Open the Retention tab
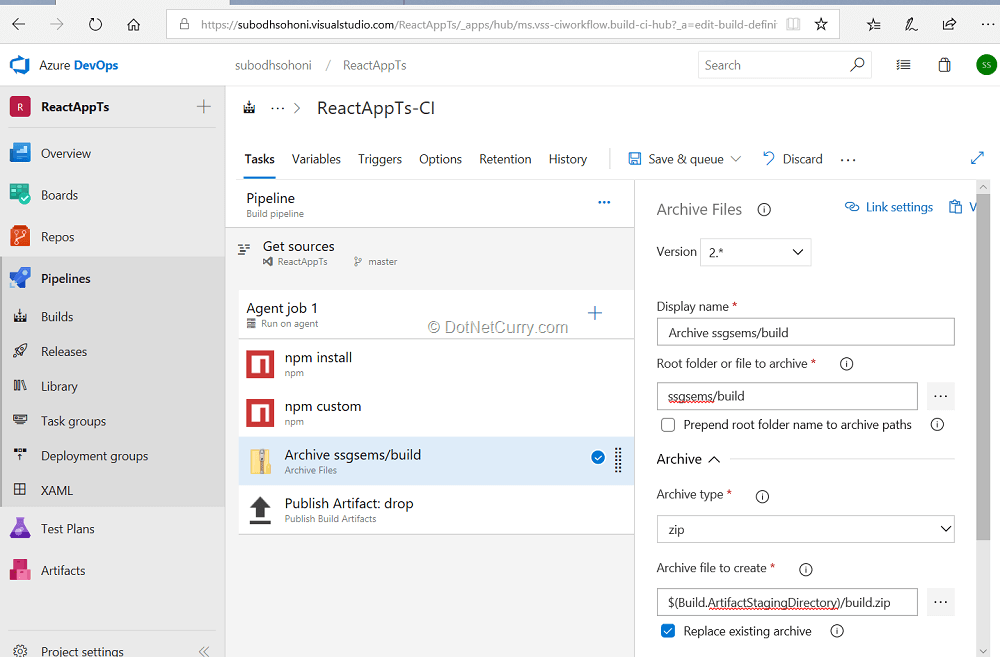The height and width of the screenshot is (657, 1000). [505, 159]
